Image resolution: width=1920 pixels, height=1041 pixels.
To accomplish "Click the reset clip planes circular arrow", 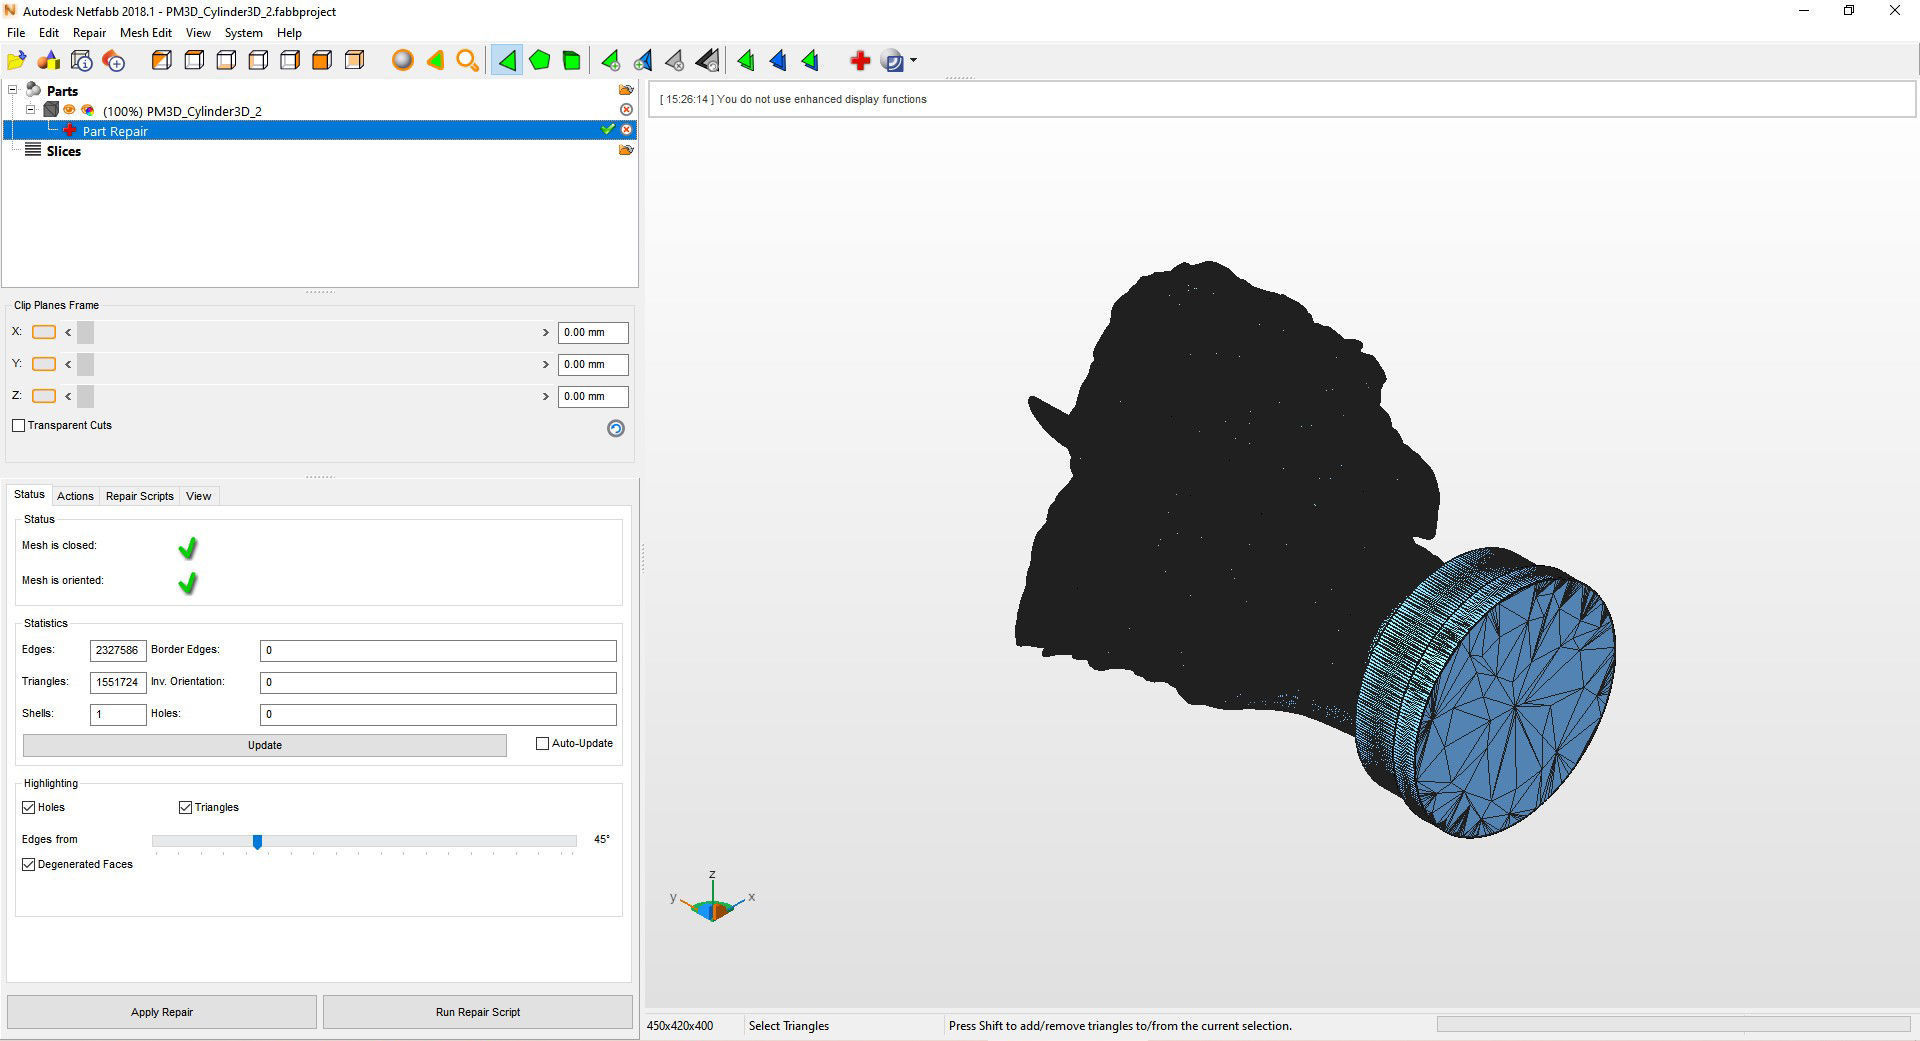I will click(616, 428).
